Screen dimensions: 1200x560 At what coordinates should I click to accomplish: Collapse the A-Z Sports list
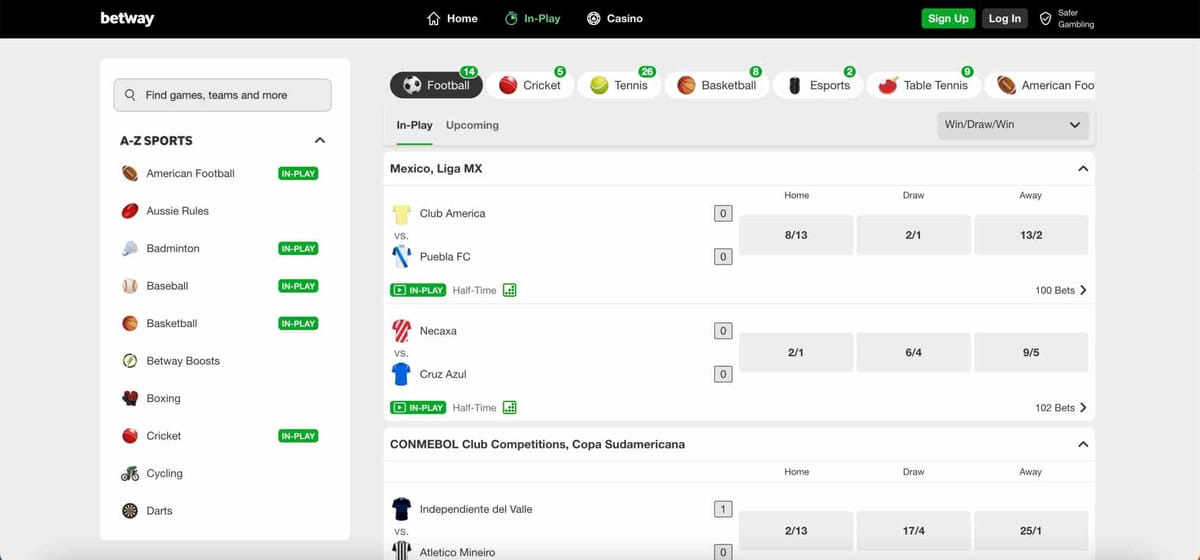[x=320, y=141]
